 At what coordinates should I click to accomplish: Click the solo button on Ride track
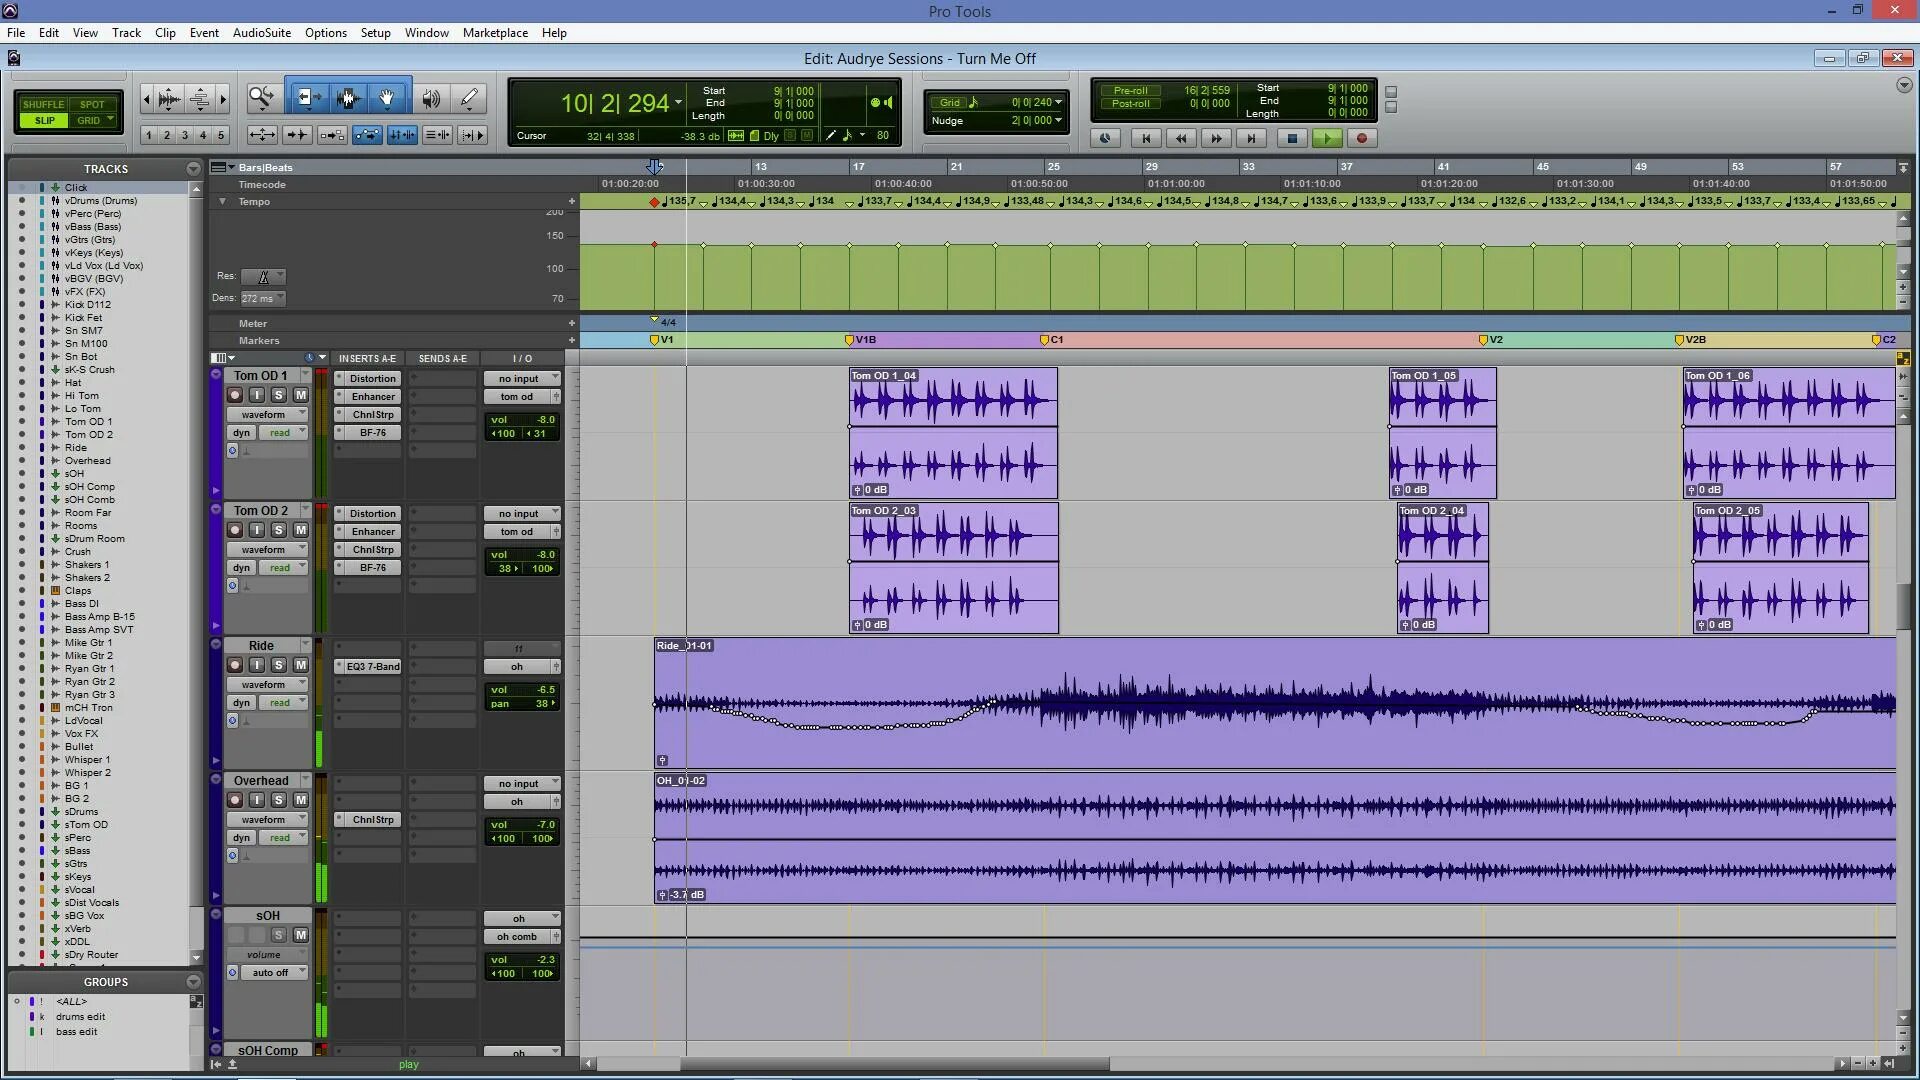(x=278, y=665)
